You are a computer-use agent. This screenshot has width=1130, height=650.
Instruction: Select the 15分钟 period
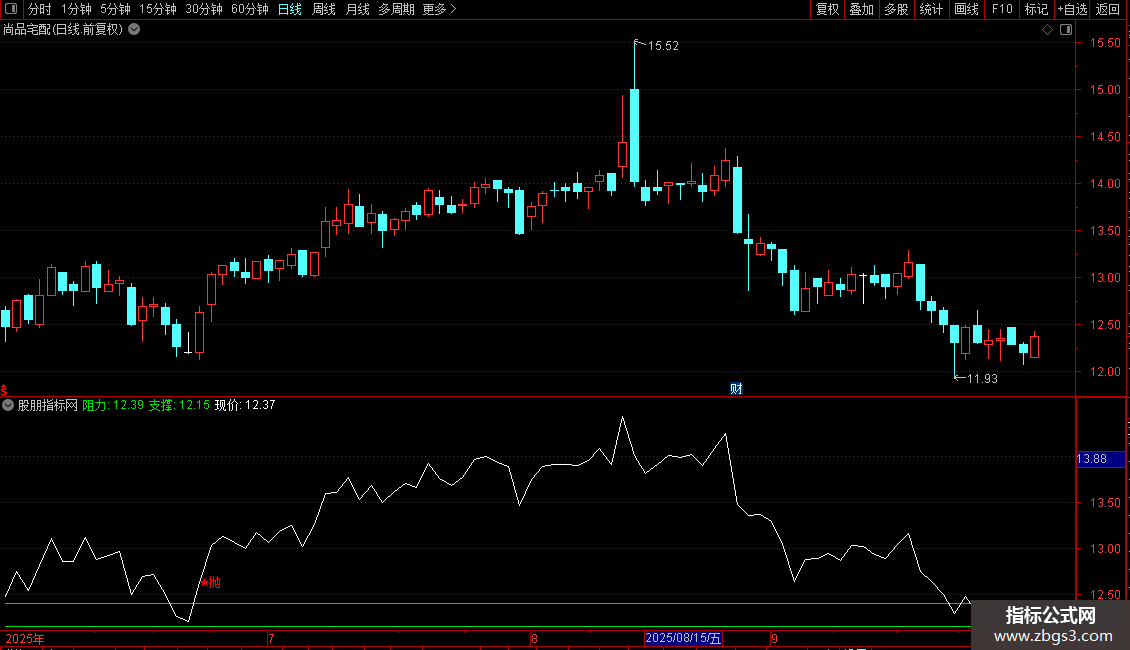click(158, 9)
